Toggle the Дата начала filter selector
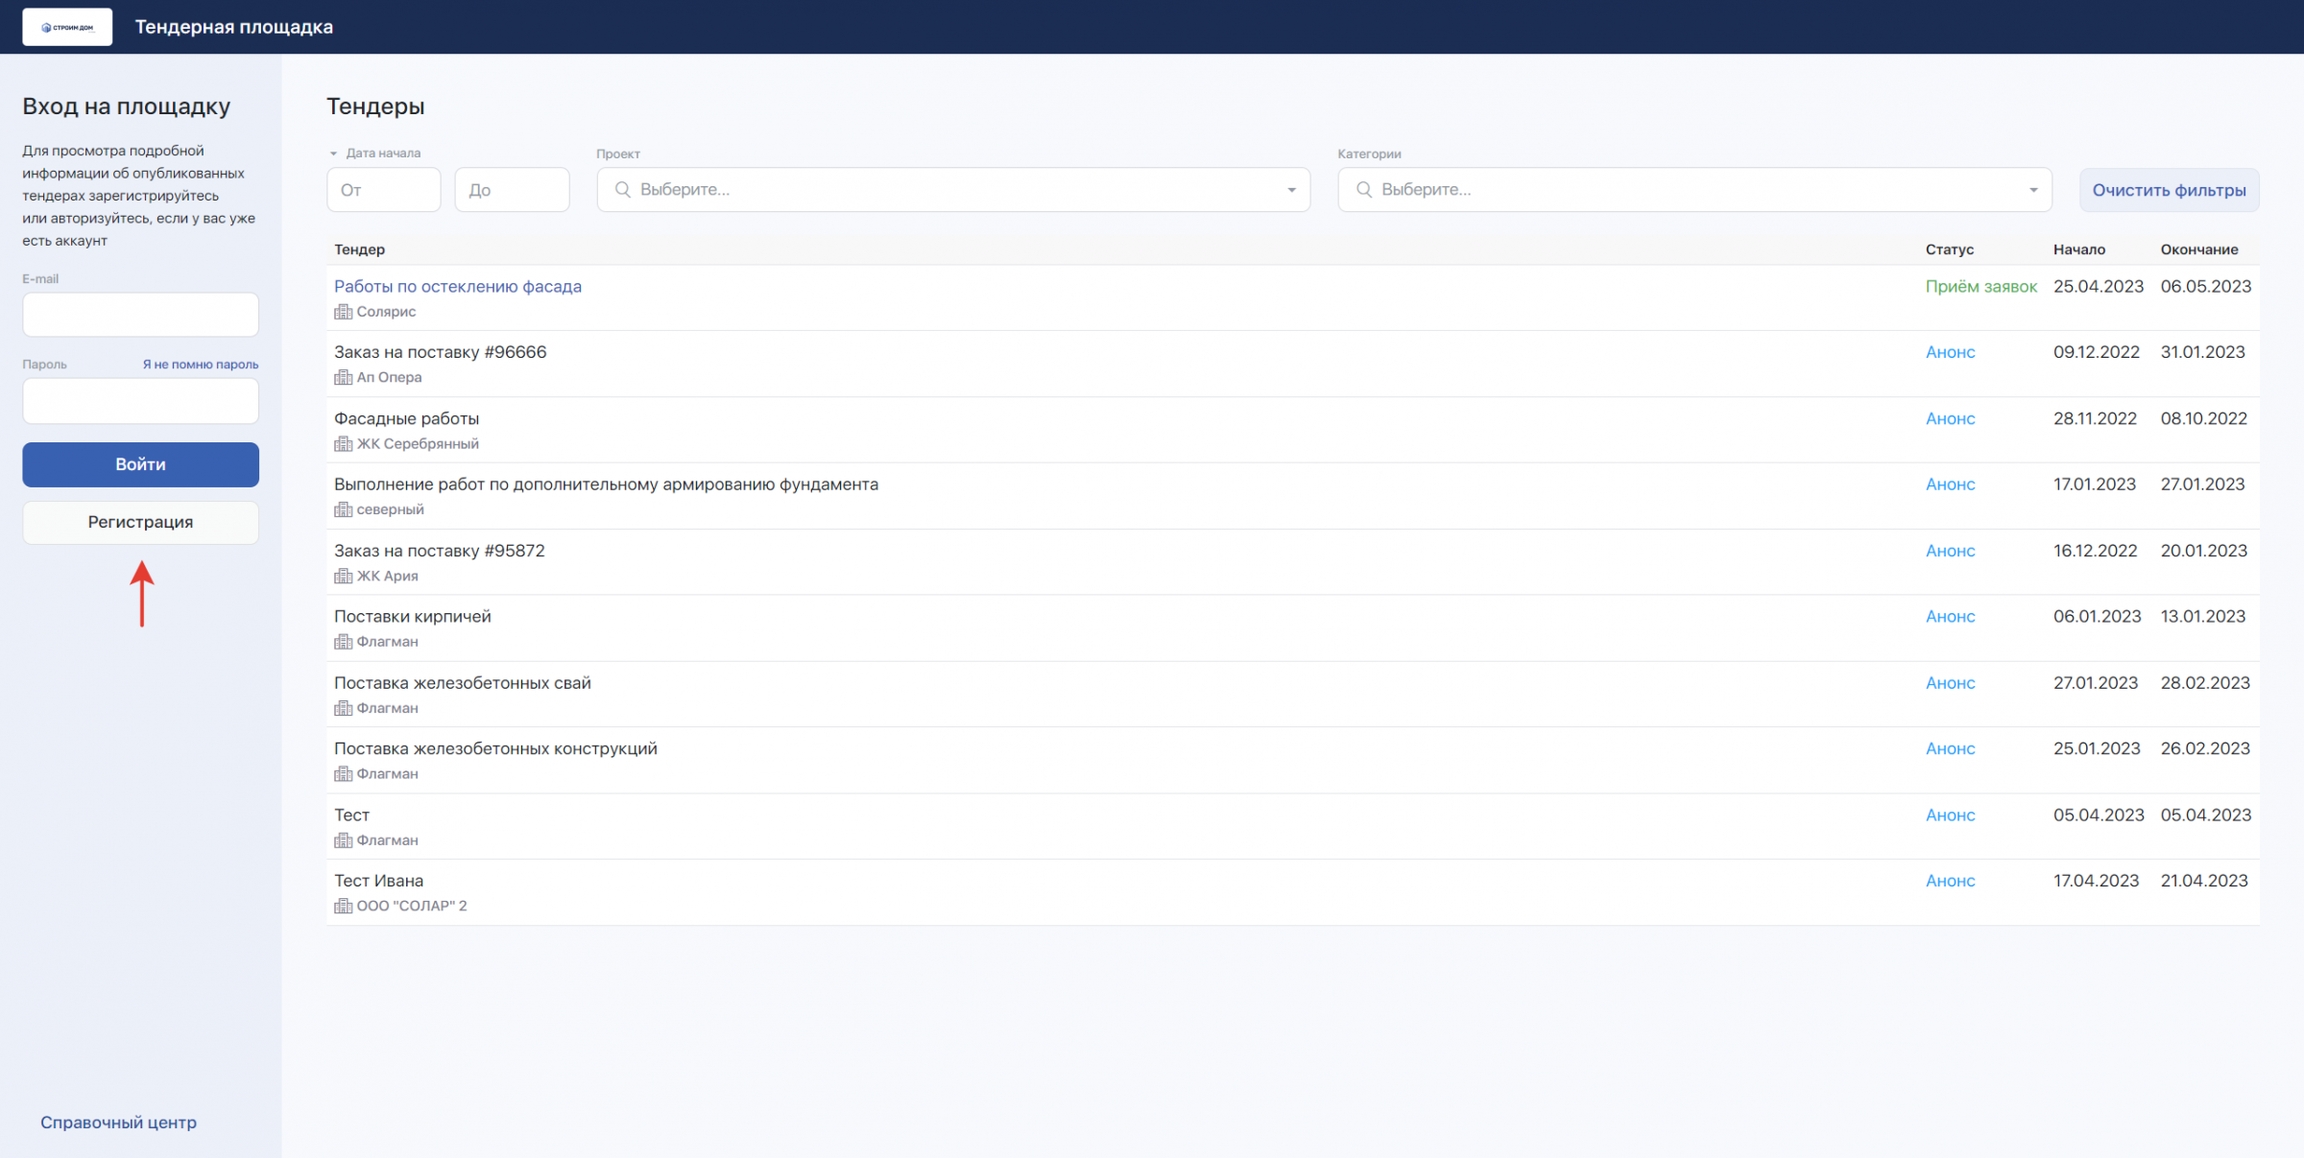The image size is (2304, 1158). click(375, 153)
